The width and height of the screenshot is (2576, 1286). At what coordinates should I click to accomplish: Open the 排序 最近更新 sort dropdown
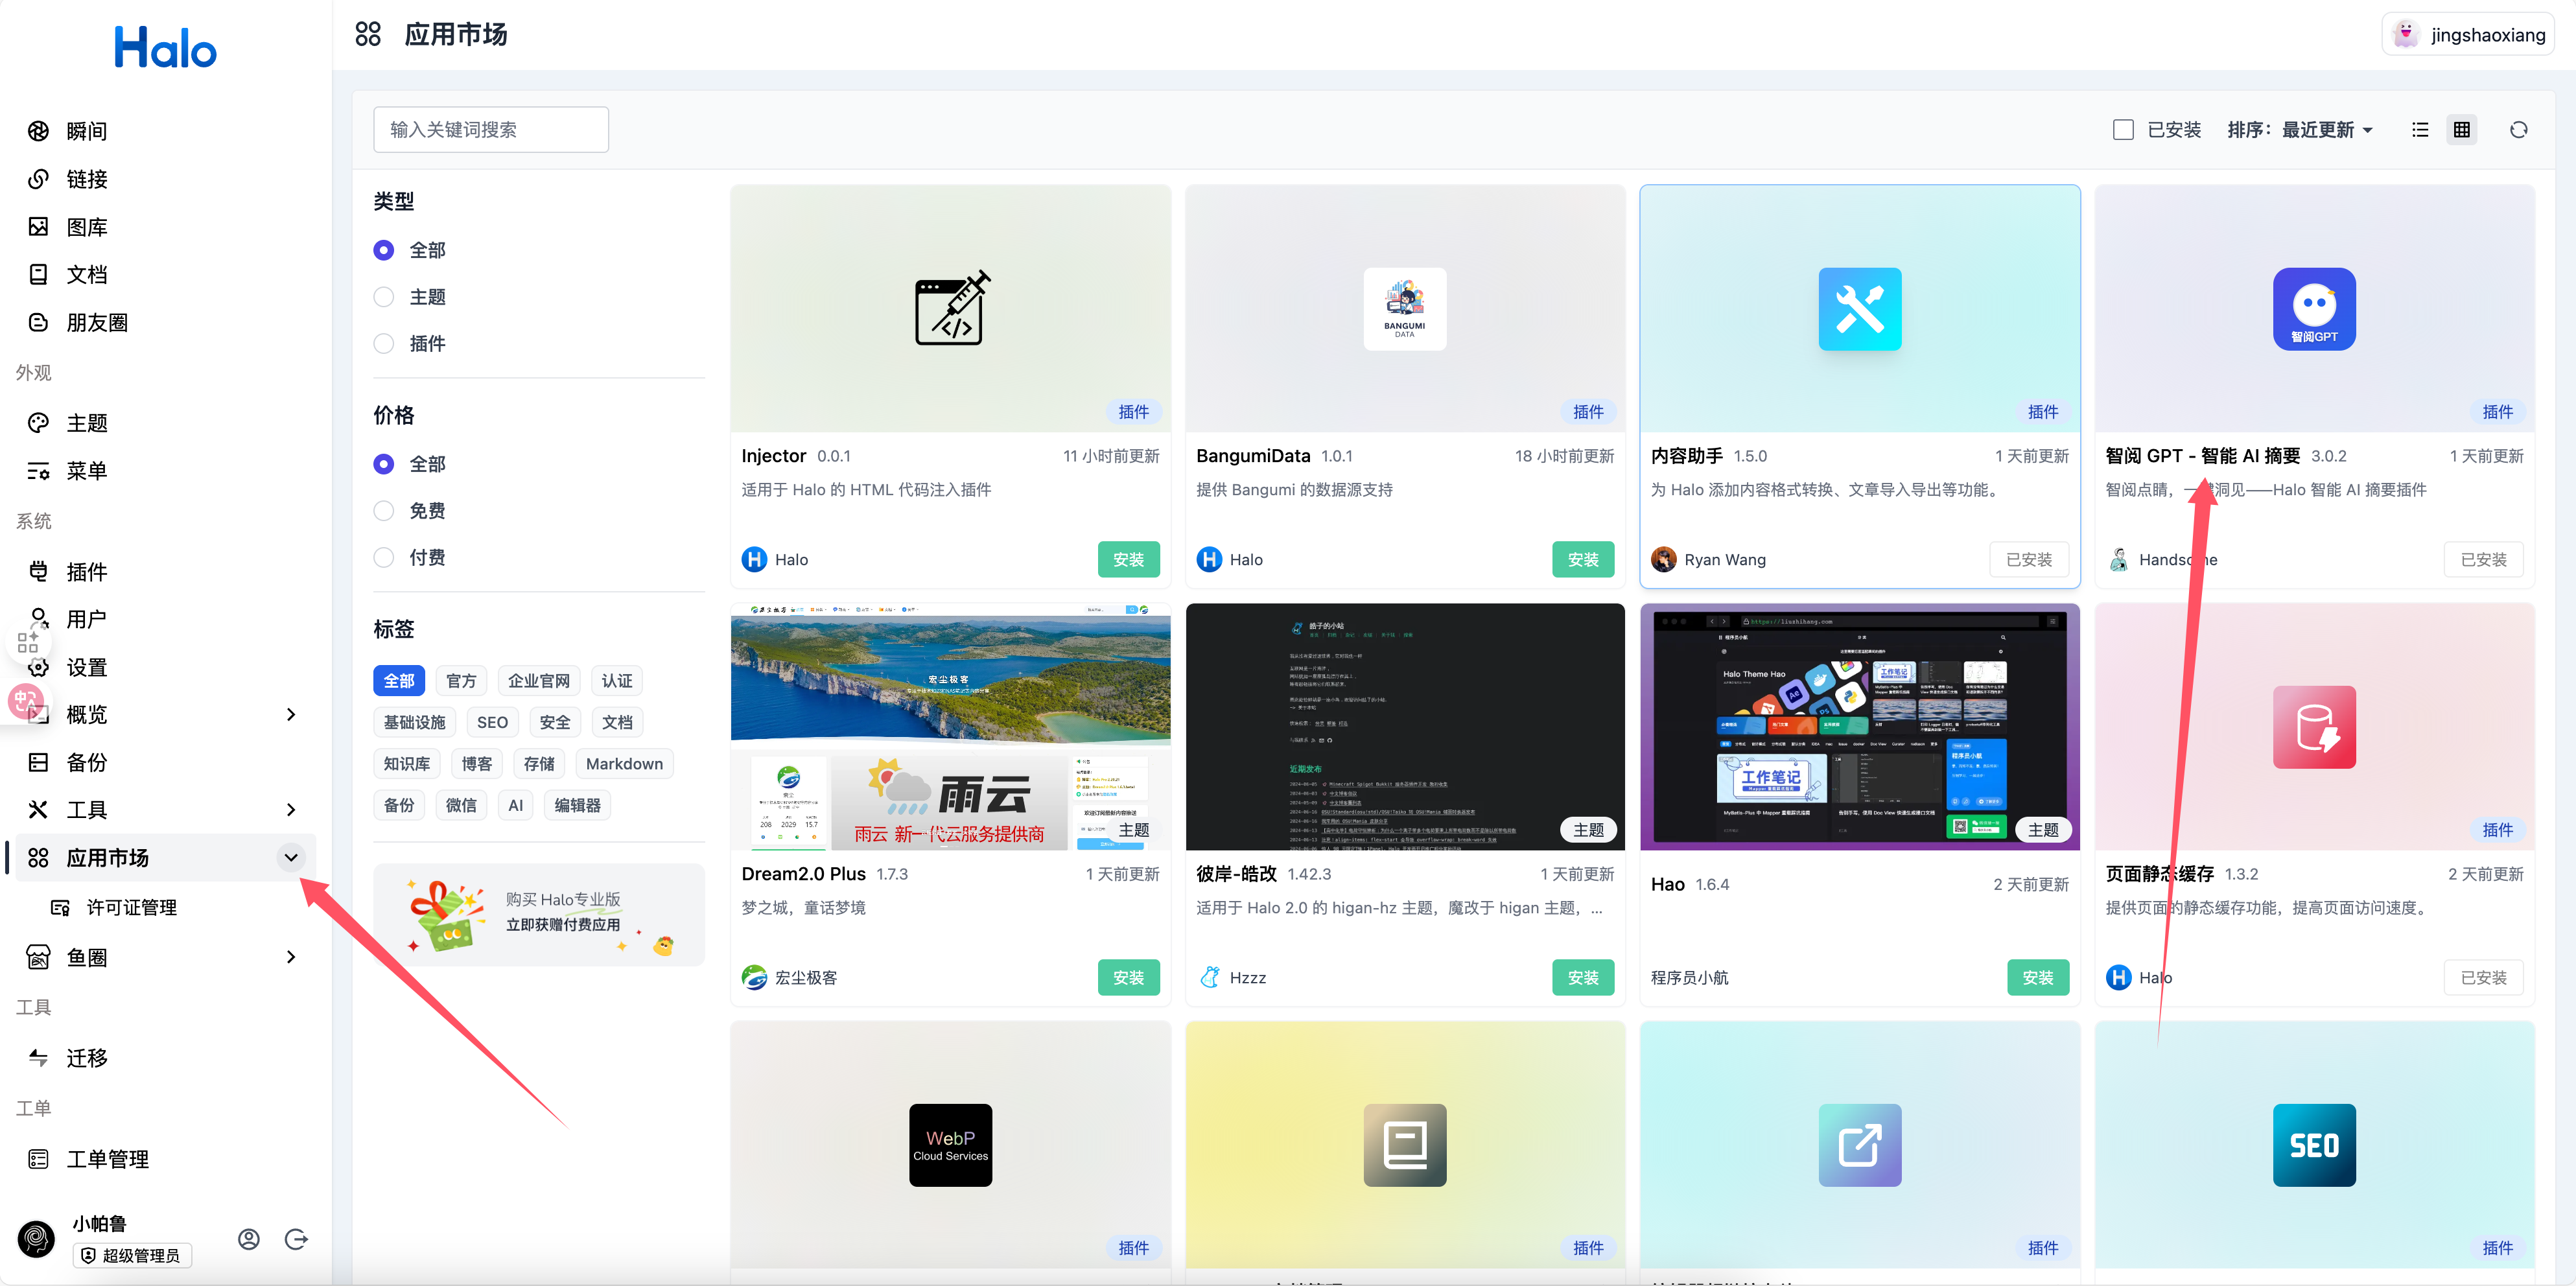coord(2300,130)
